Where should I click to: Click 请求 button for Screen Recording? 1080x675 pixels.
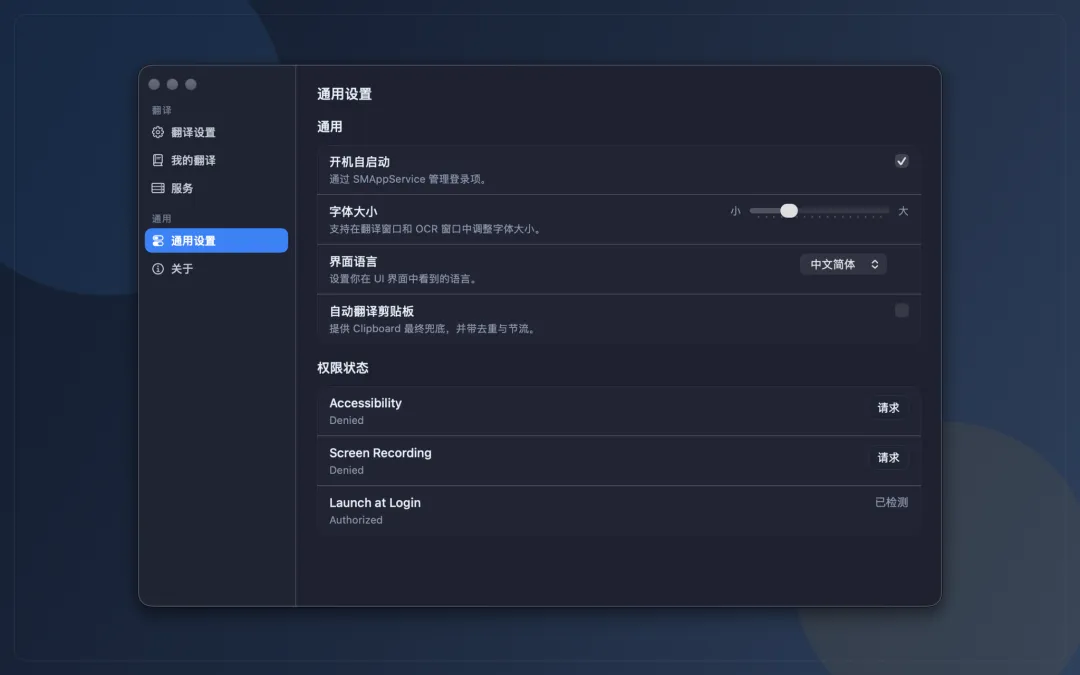pyautogui.click(x=888, y=457)
